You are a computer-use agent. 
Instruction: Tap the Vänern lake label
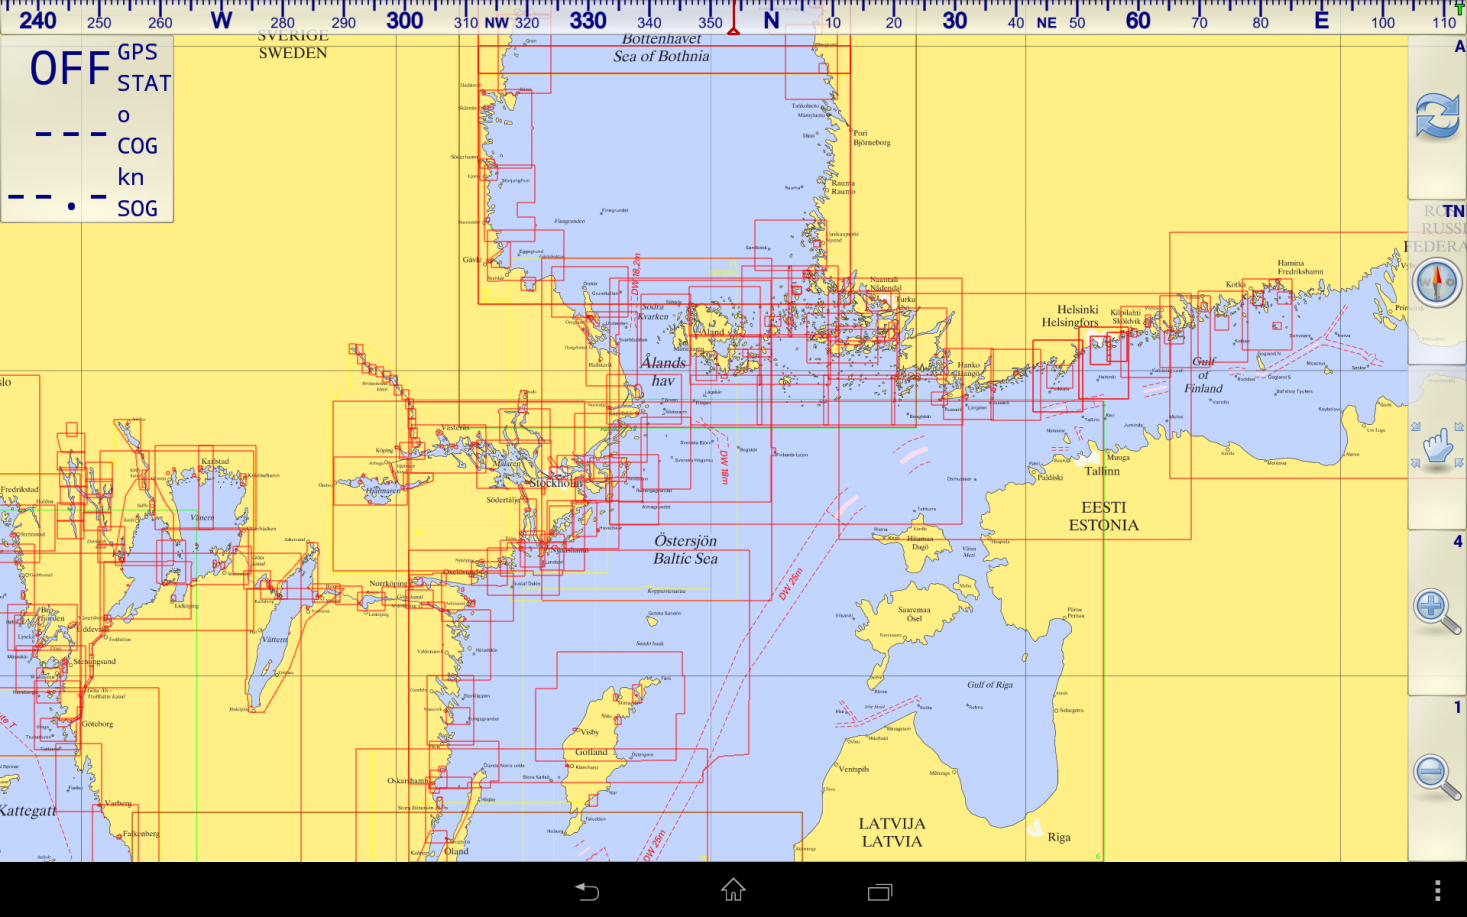coord(202,518)
